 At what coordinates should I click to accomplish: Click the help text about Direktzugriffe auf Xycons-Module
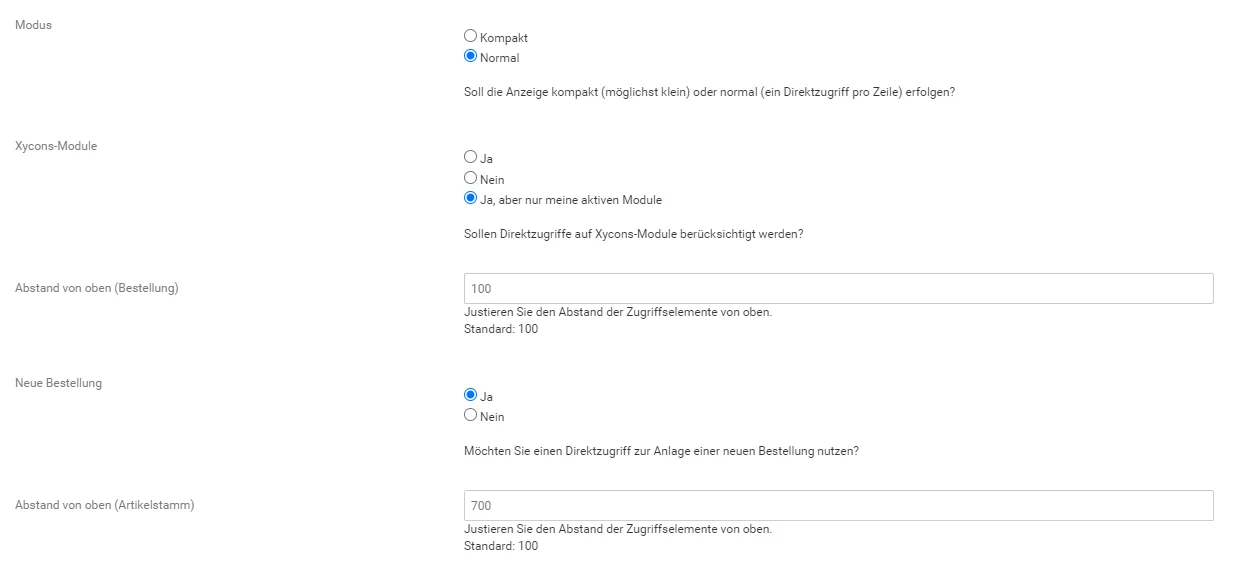[635, 234]
